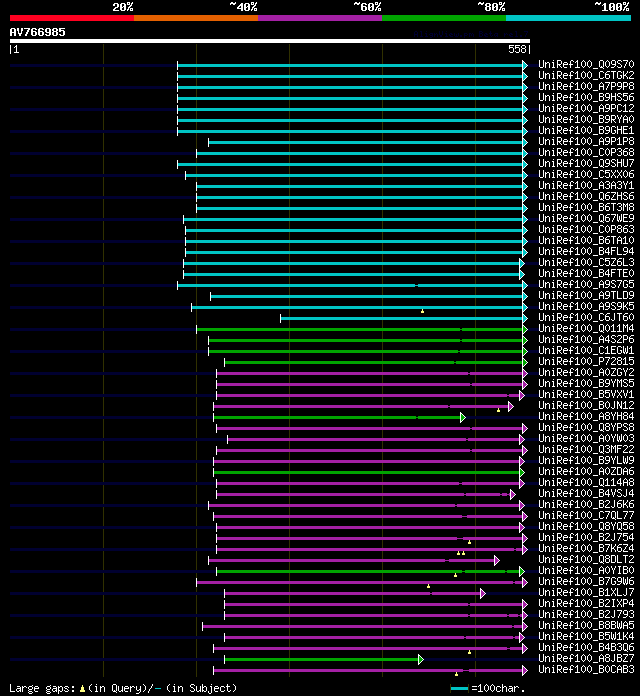Screen dimensions: 640x696
Task: Open hit UniRef100_B9HS56
Action: (586, 98)
